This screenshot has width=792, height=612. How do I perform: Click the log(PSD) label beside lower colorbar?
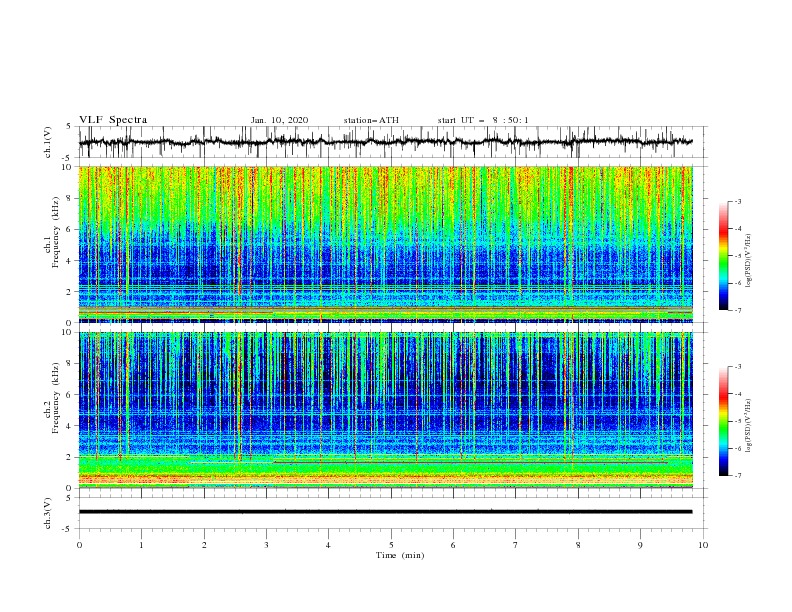(x=749, y=425)
